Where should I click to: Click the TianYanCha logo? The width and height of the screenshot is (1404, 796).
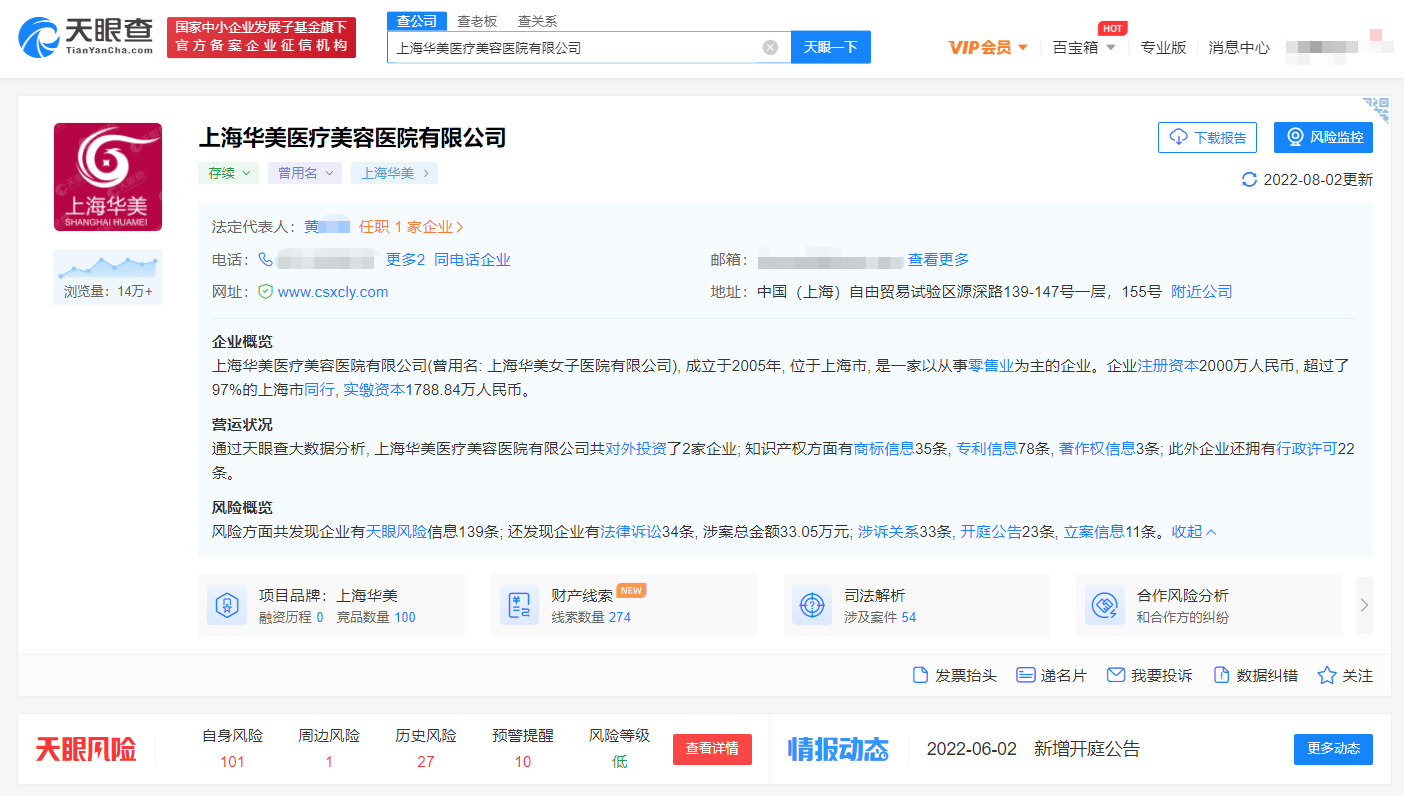click(x=86, y=37)
